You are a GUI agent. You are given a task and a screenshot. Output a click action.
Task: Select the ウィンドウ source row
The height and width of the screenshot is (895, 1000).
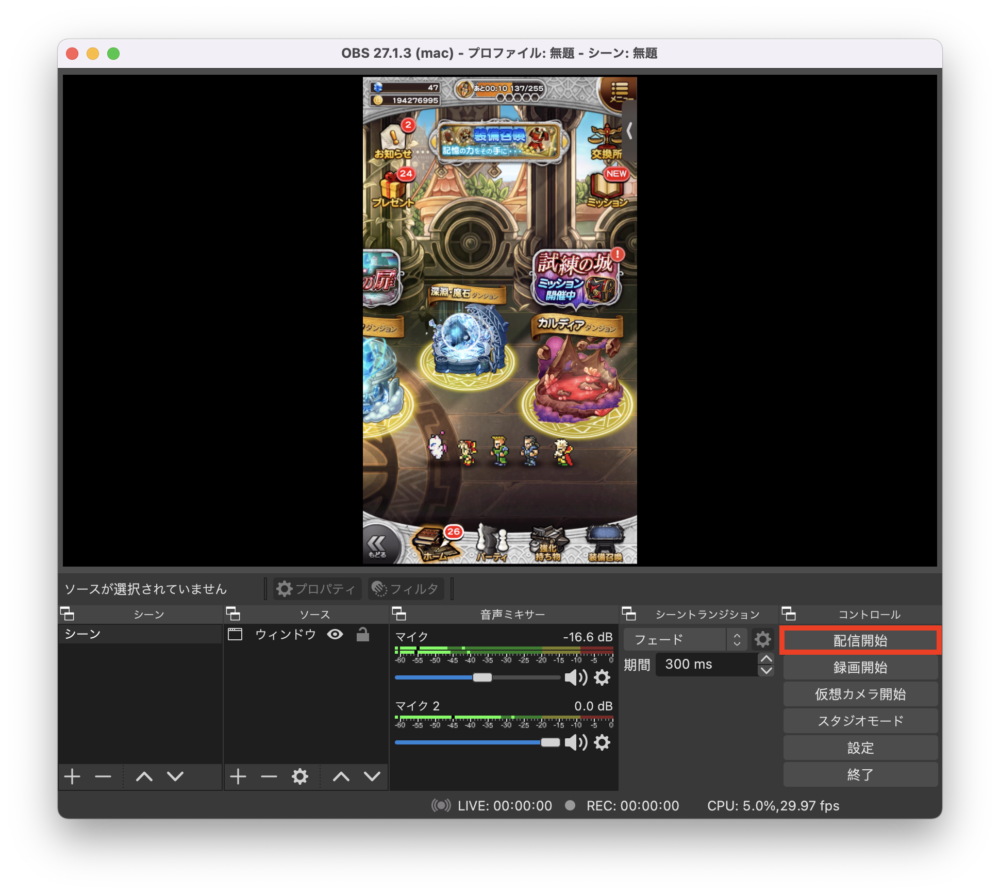click(x=305, y=634)
